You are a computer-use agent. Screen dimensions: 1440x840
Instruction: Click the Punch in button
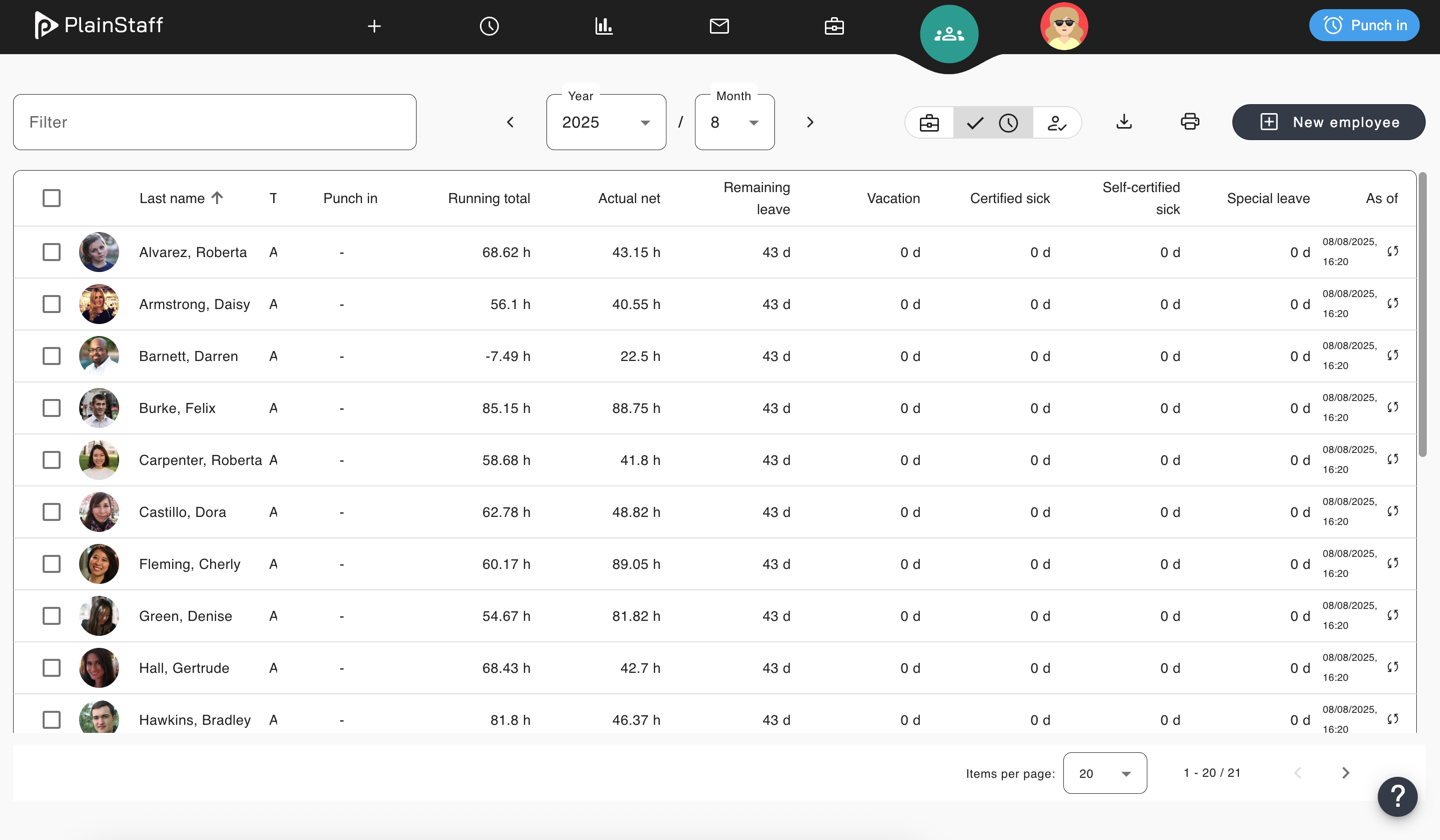pos(1364,25)
